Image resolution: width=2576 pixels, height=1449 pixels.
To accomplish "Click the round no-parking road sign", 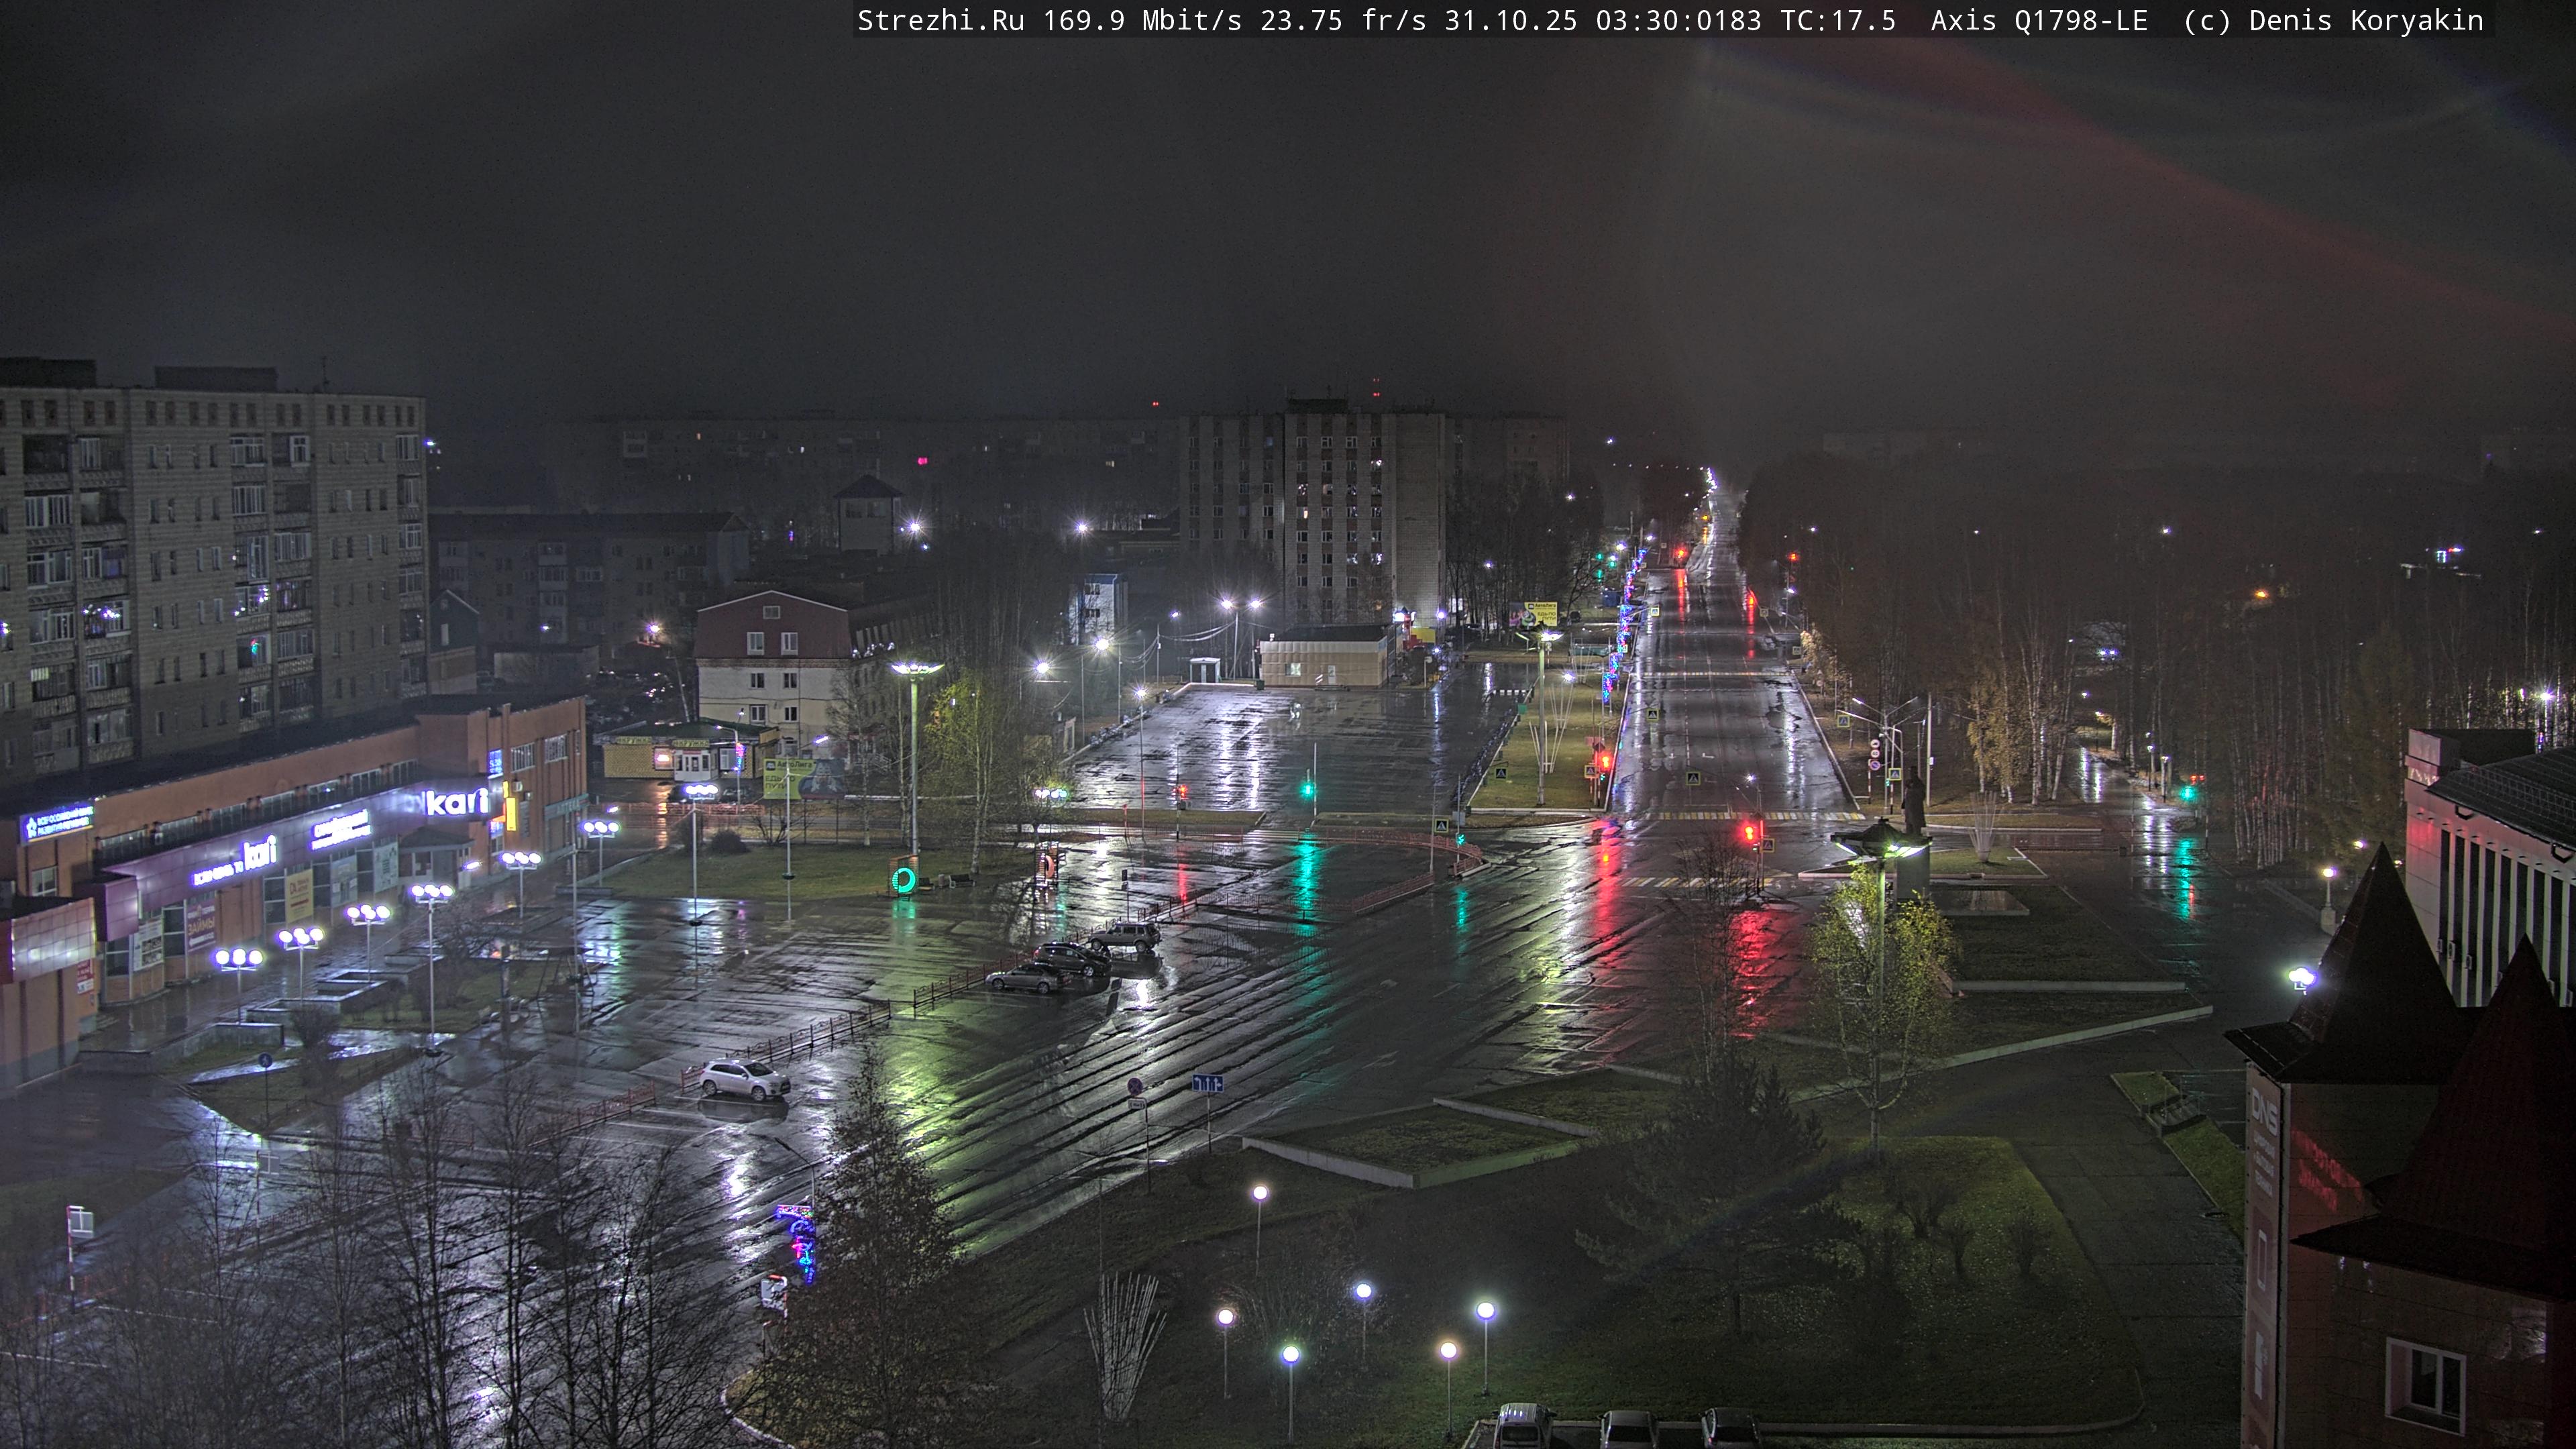I will (x=1135, y=1086).
